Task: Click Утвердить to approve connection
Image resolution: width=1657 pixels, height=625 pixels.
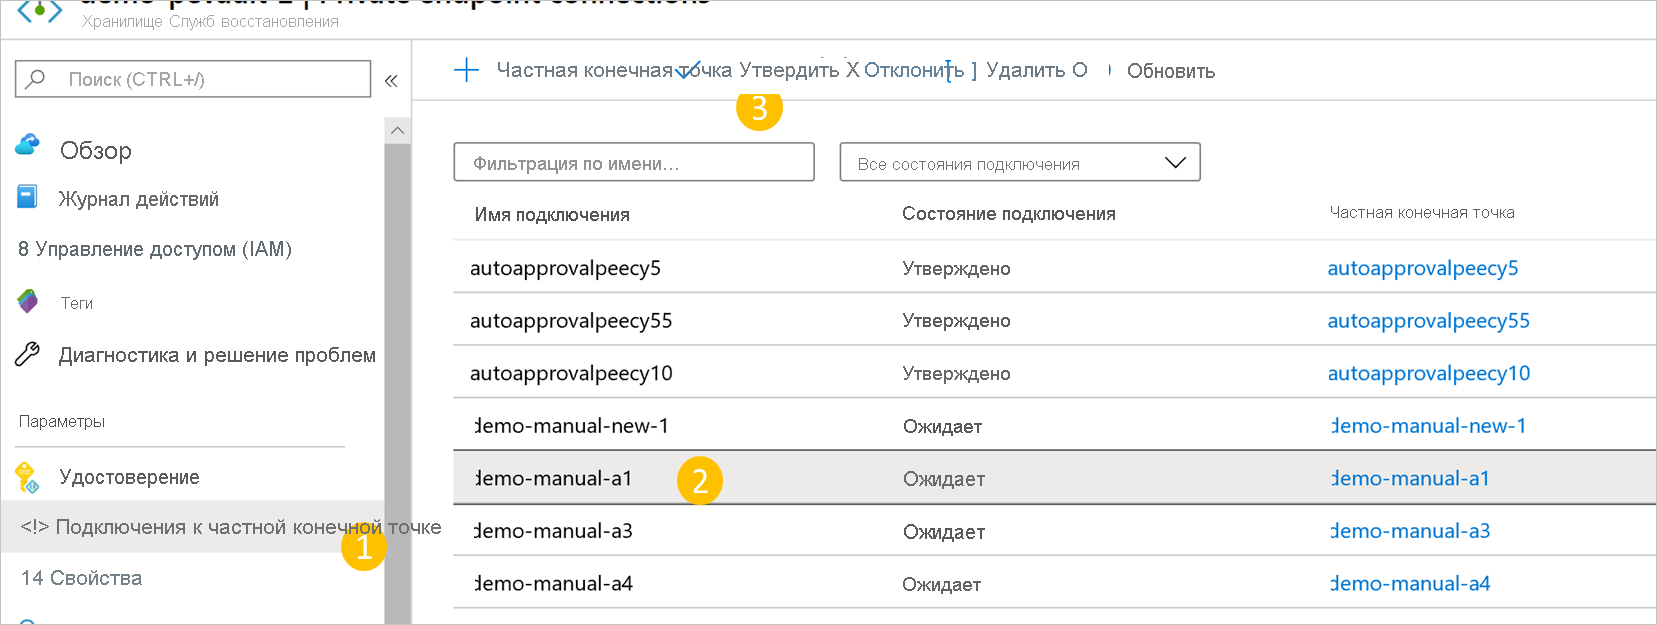Action: point(789,70)
